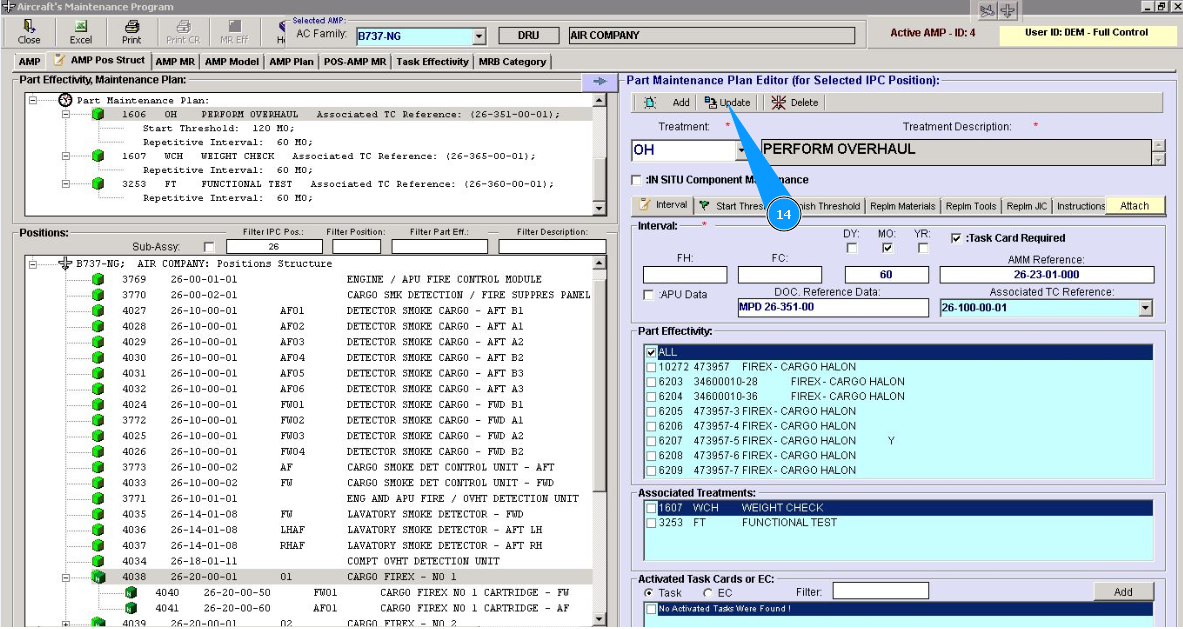
Task: Uncheck the Task Card Required checkbox
Action: pyautogui.click(x=957, y=239)
